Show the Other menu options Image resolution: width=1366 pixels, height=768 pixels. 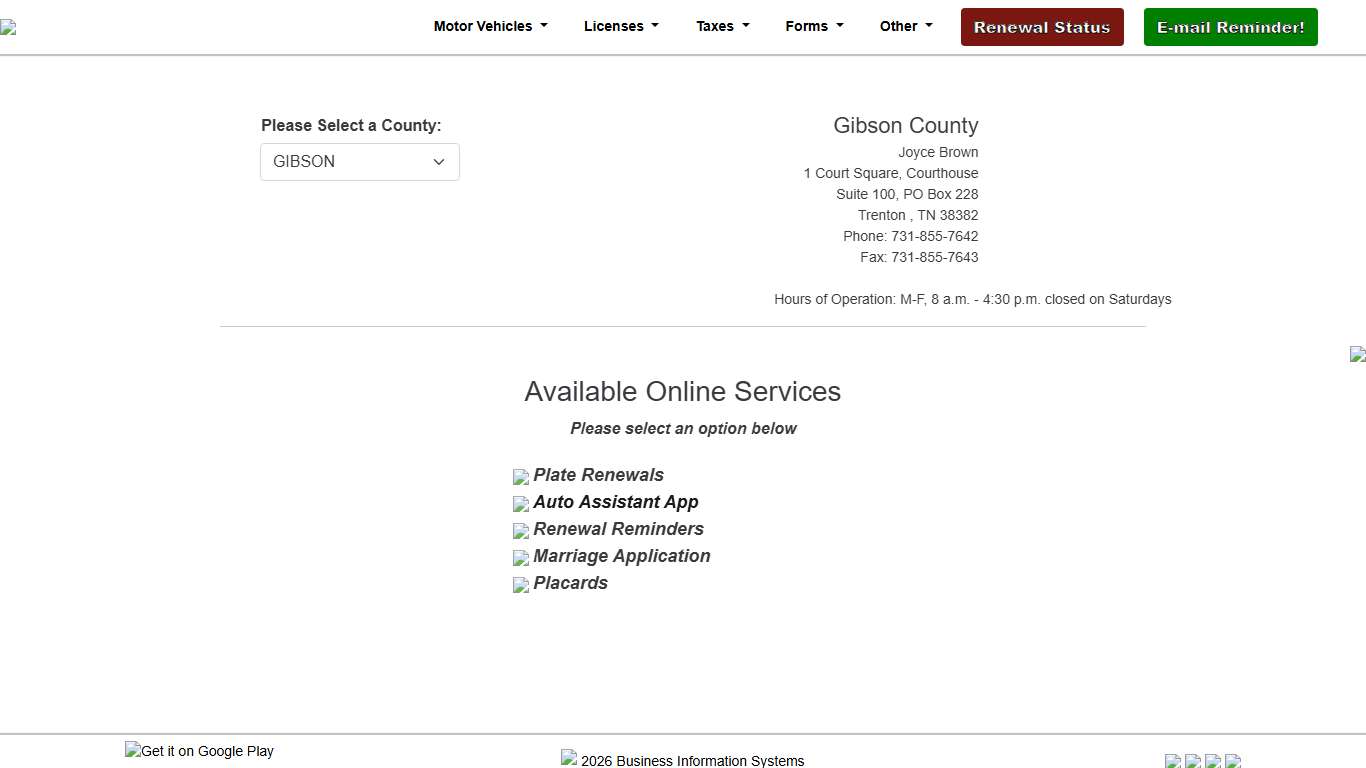[x=906, y=27]
